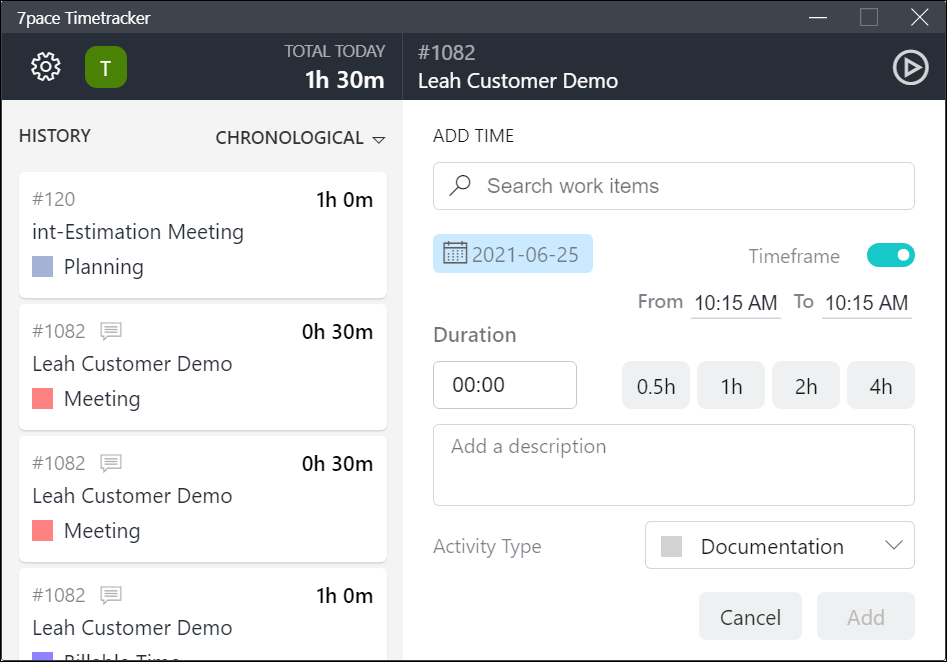Screen dimensions: 947x662
Task: Set duration with 1h button
Action: coord(731,385)
